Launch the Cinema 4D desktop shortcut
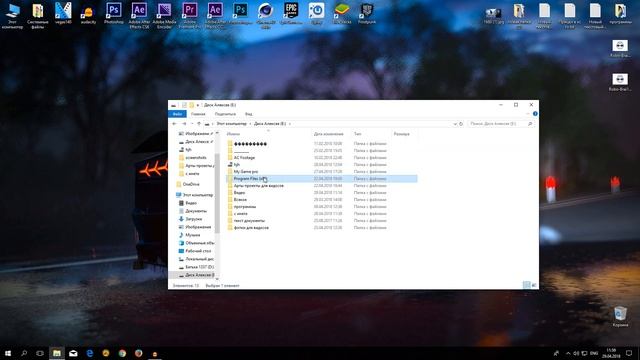The image size is (640, 360). pos(266,16)
